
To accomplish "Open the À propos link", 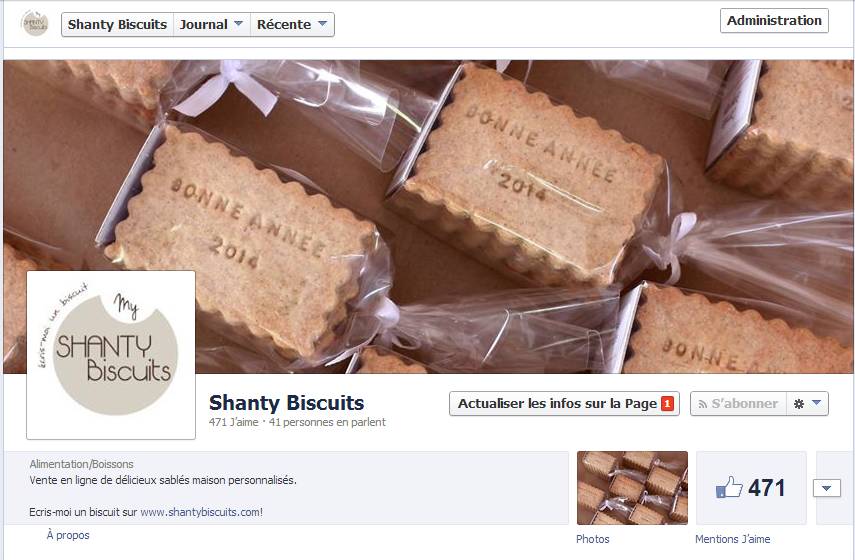I will tap(68, 535).
